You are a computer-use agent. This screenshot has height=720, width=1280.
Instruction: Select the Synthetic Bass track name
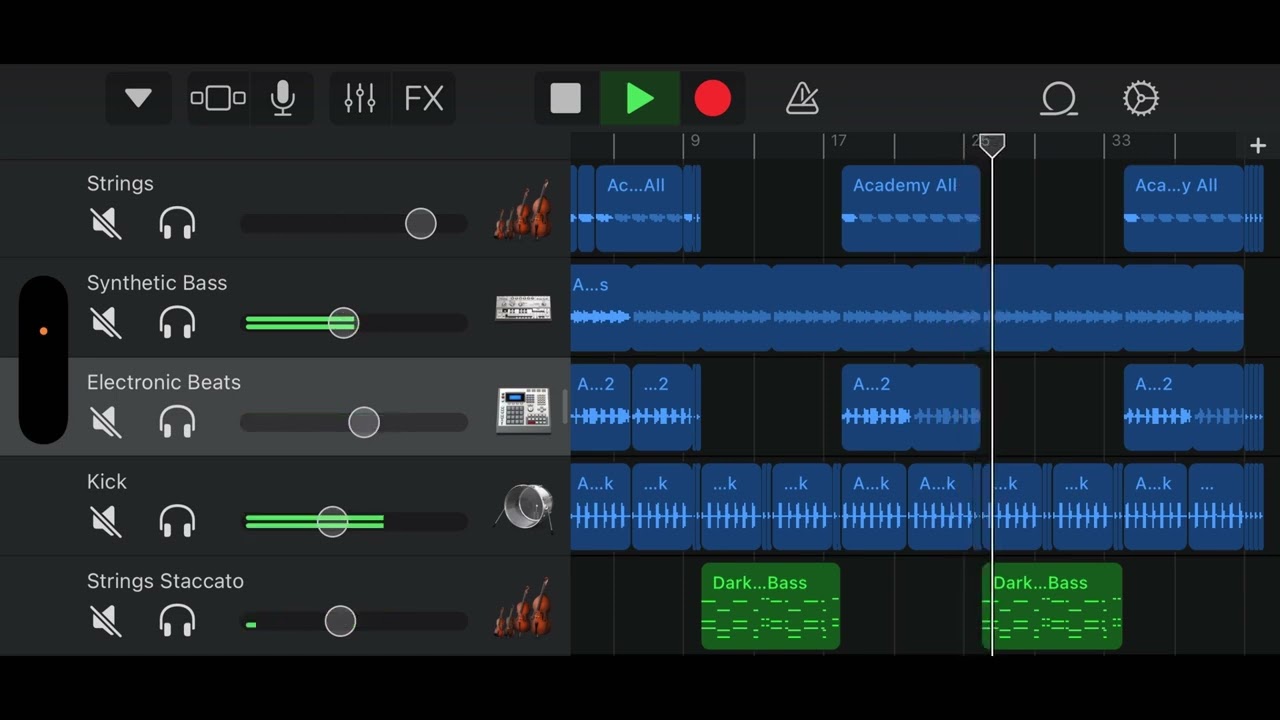point(157,283)
